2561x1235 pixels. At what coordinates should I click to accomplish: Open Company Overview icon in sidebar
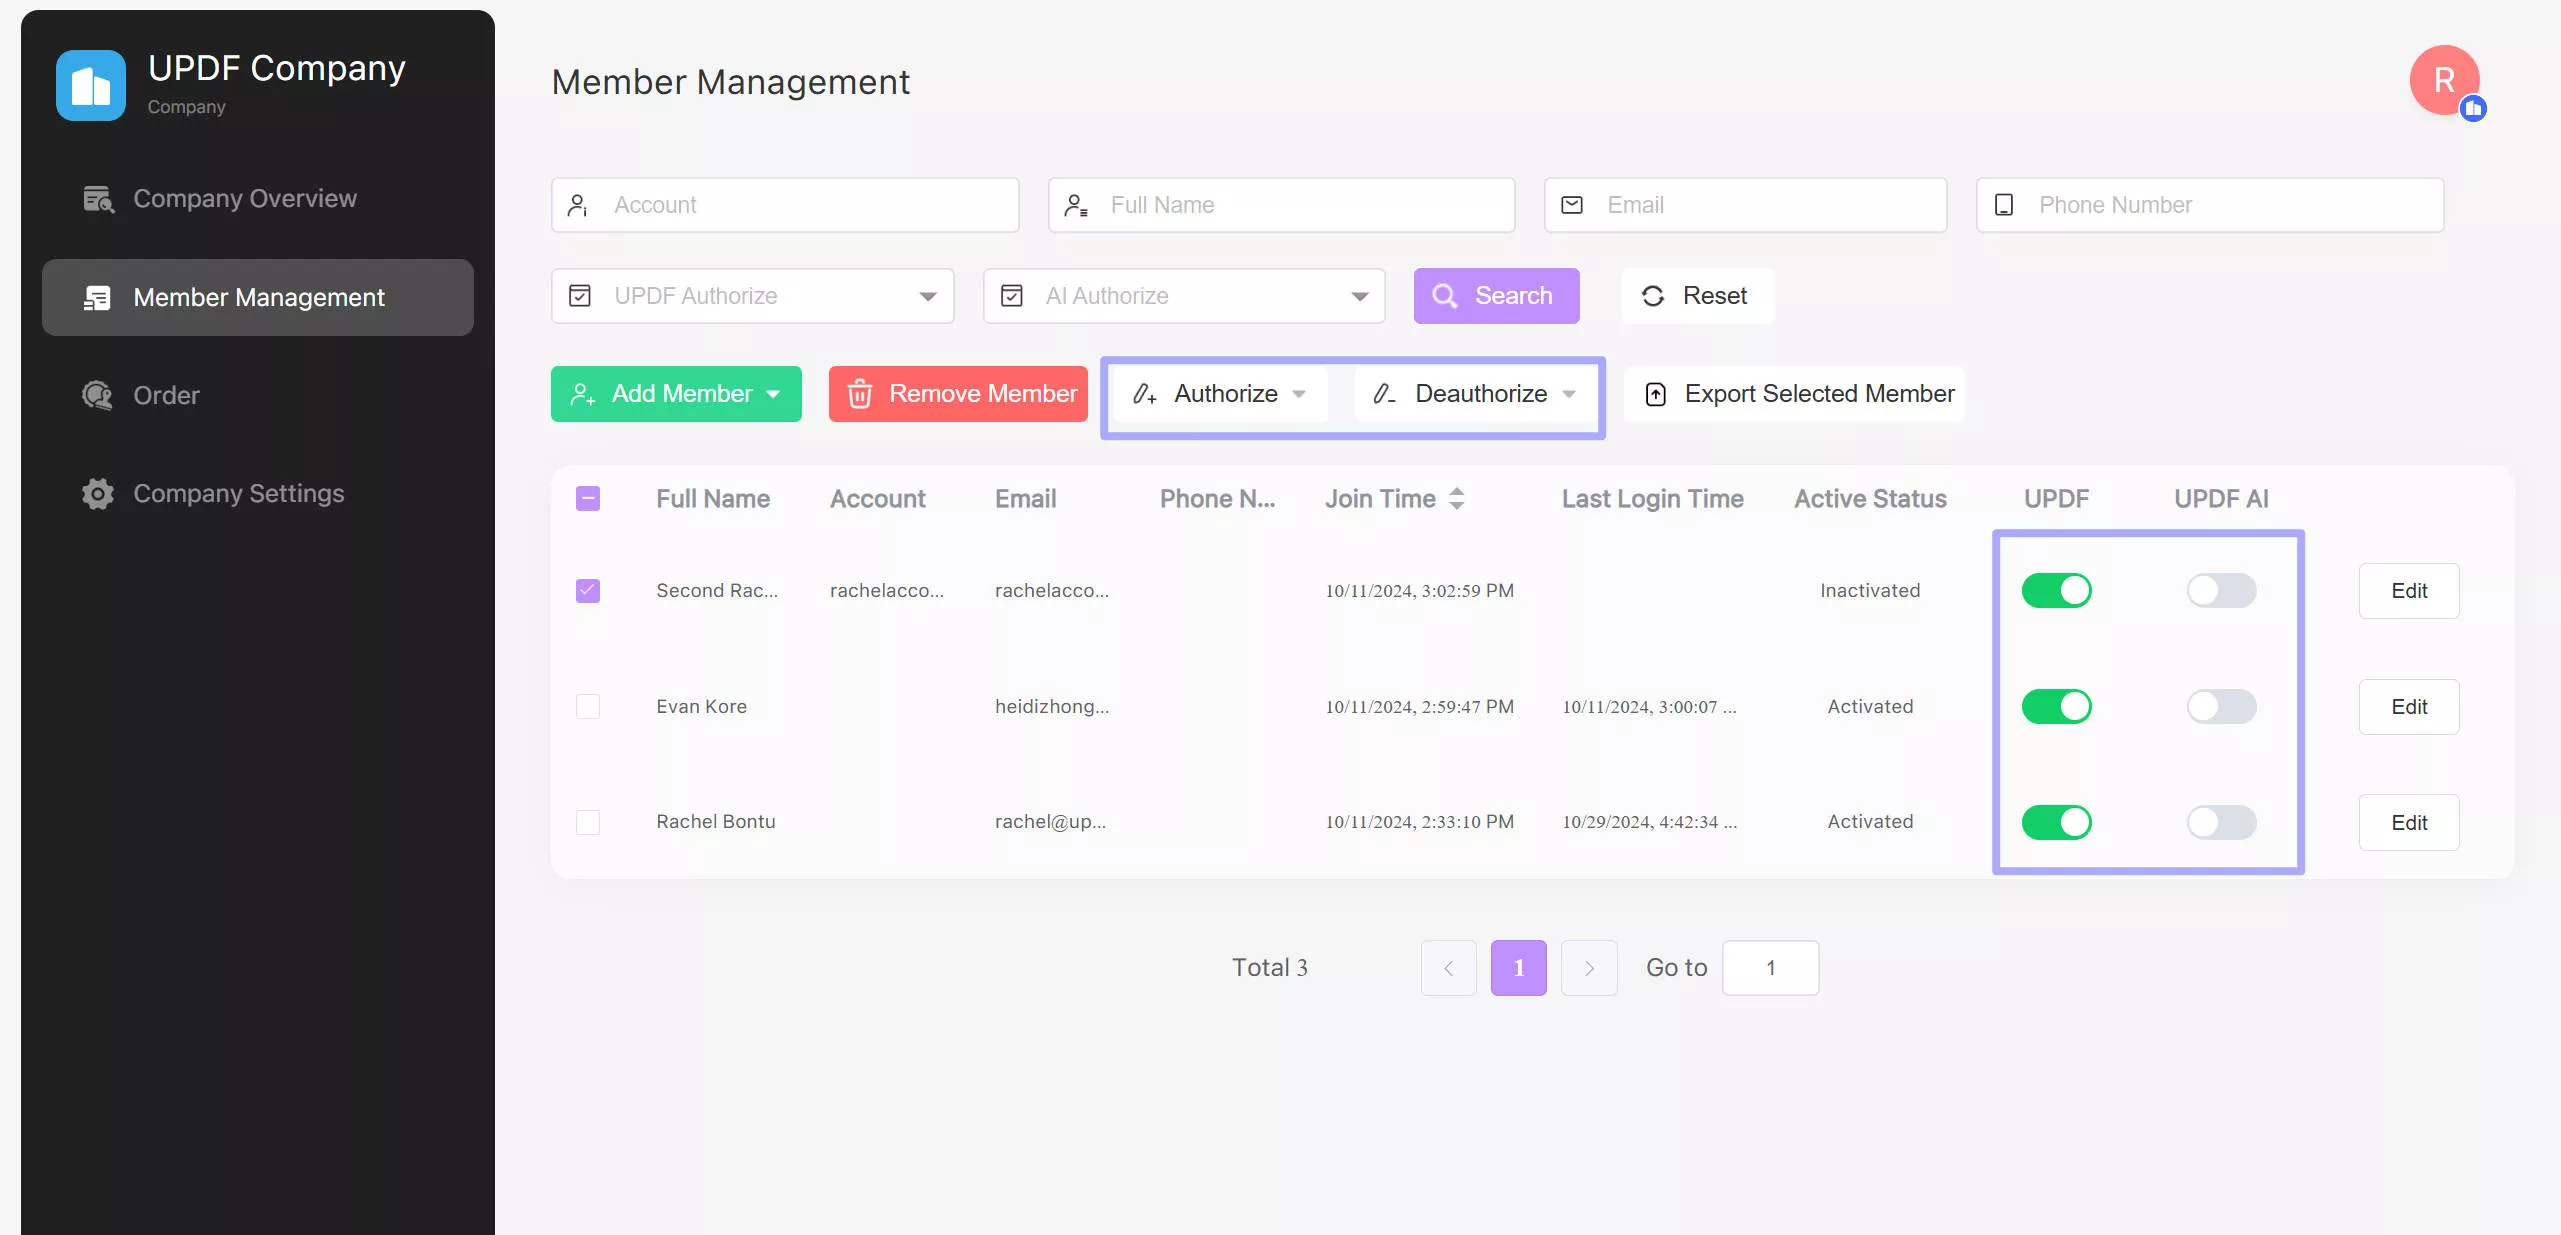pyautogui.click(x=98, y=199)
